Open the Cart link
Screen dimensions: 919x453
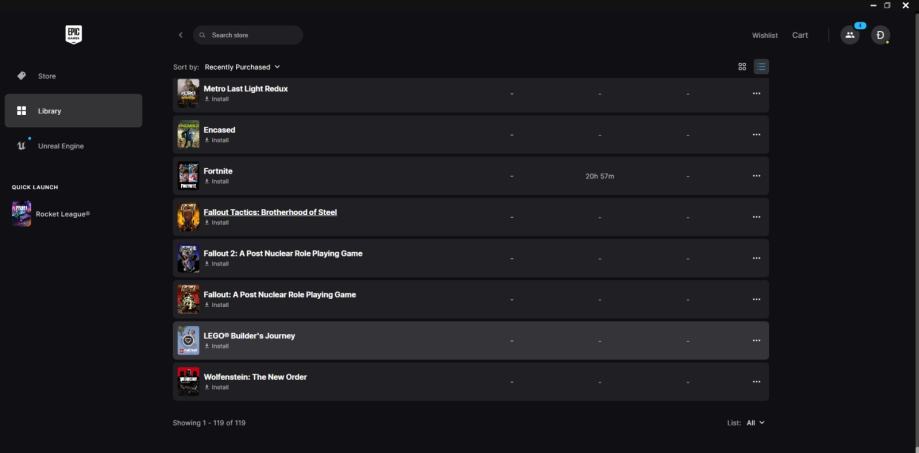[x=800, y=35]
